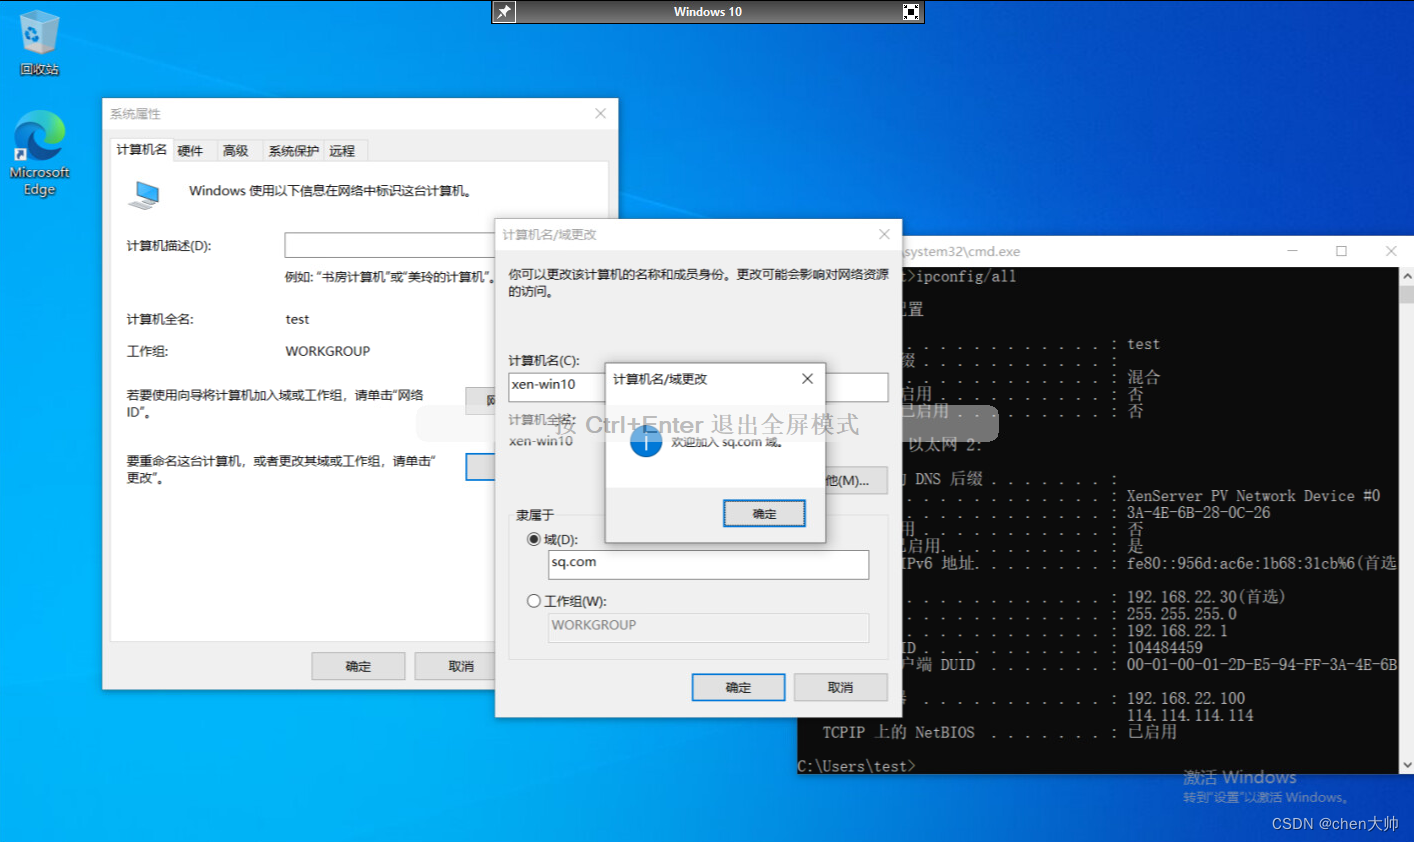Image resolution: width=1414 pixels, height=842 pixels.
Task: Open the Microsoft Edge desktop shortcut
Action: coord(39,153)
